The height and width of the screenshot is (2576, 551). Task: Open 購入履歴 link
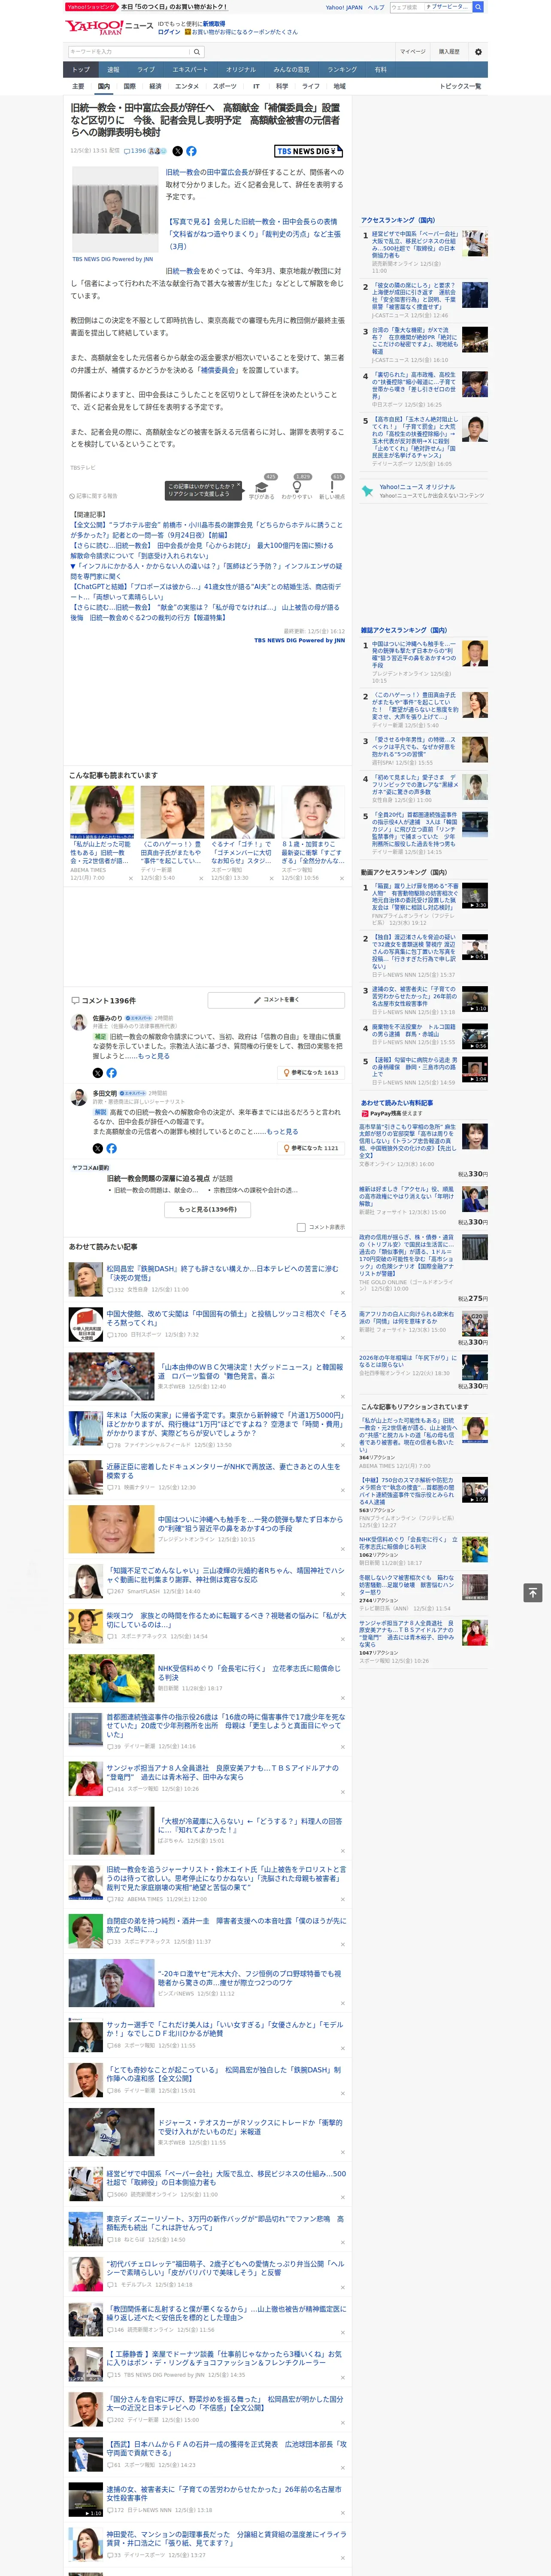coord(449,51)
